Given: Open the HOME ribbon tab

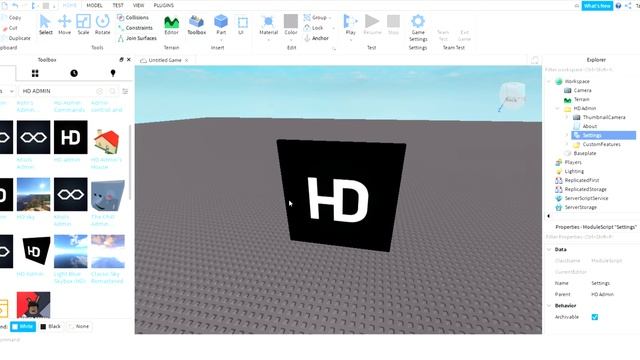Looking at the screenshot, I should [x=69, y=5].
